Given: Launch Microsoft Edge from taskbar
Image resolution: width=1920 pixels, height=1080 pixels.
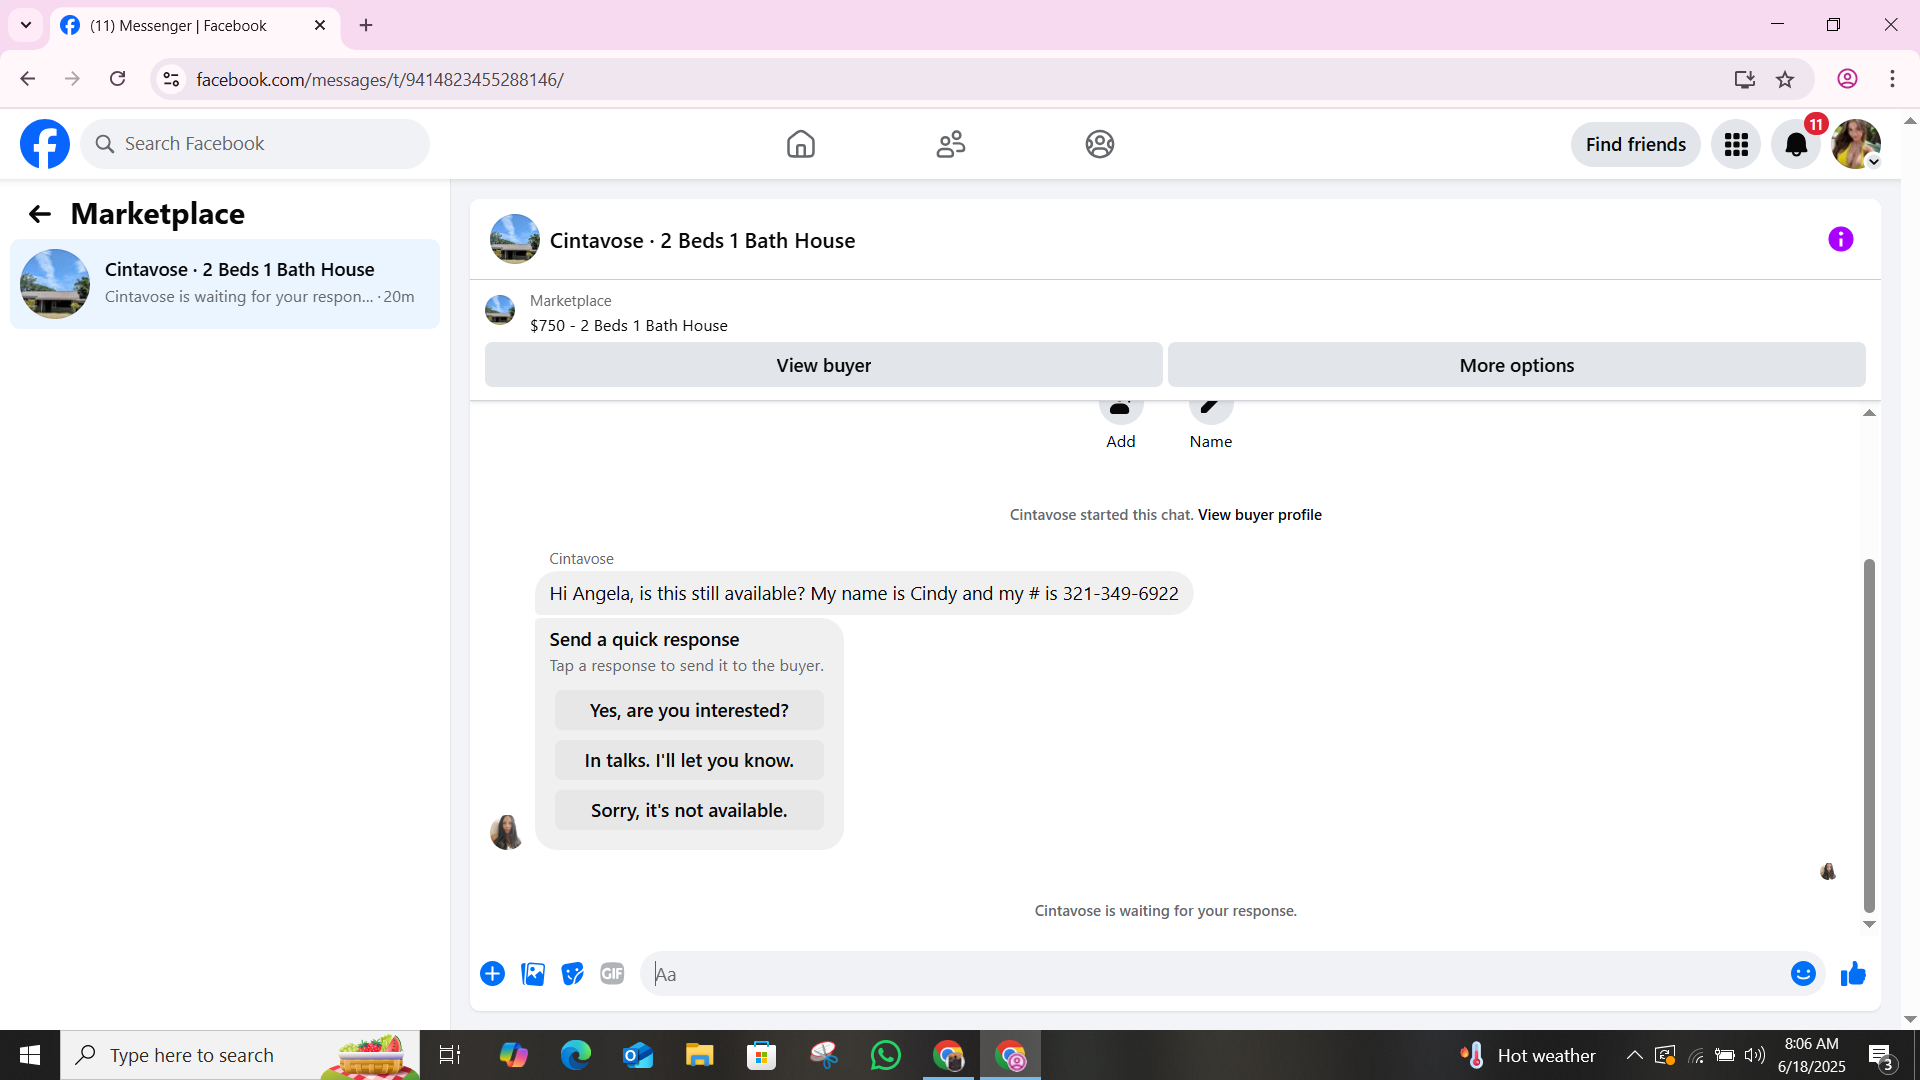Looking at the screenshot, I should point(576,1055).
